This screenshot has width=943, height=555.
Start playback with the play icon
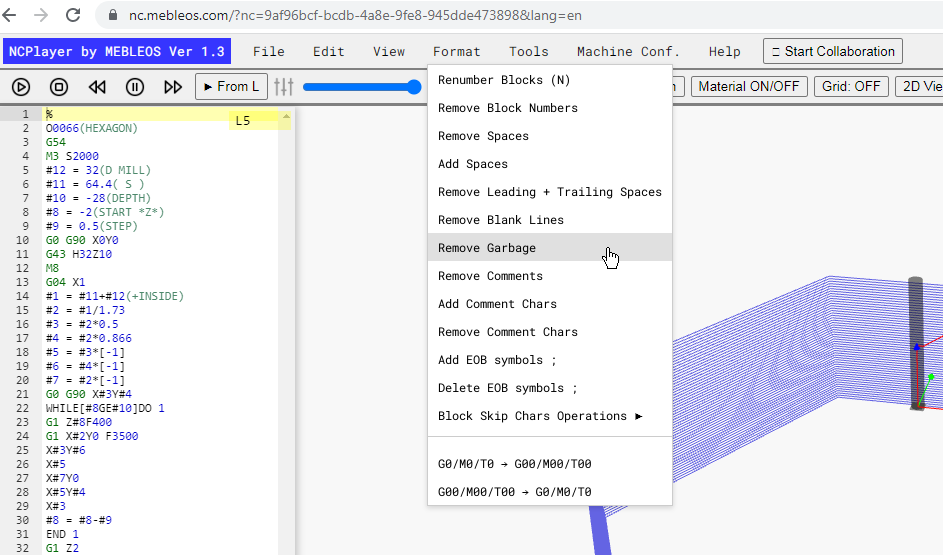(21, 87)
